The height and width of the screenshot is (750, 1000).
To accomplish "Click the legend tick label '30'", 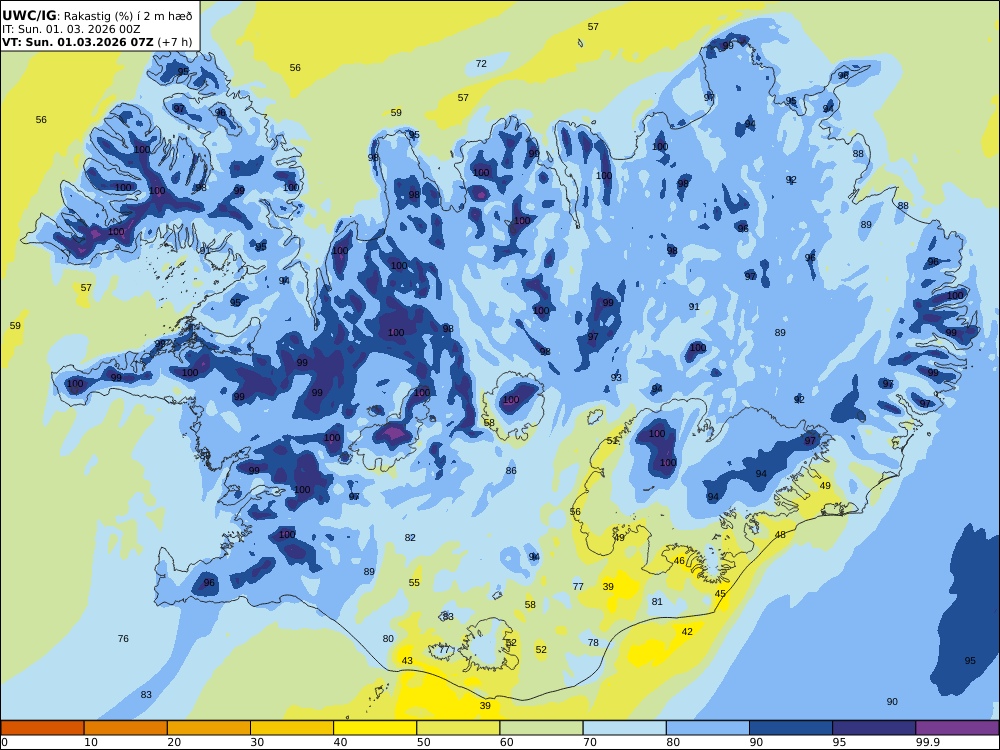I will (x=257, y=742).
